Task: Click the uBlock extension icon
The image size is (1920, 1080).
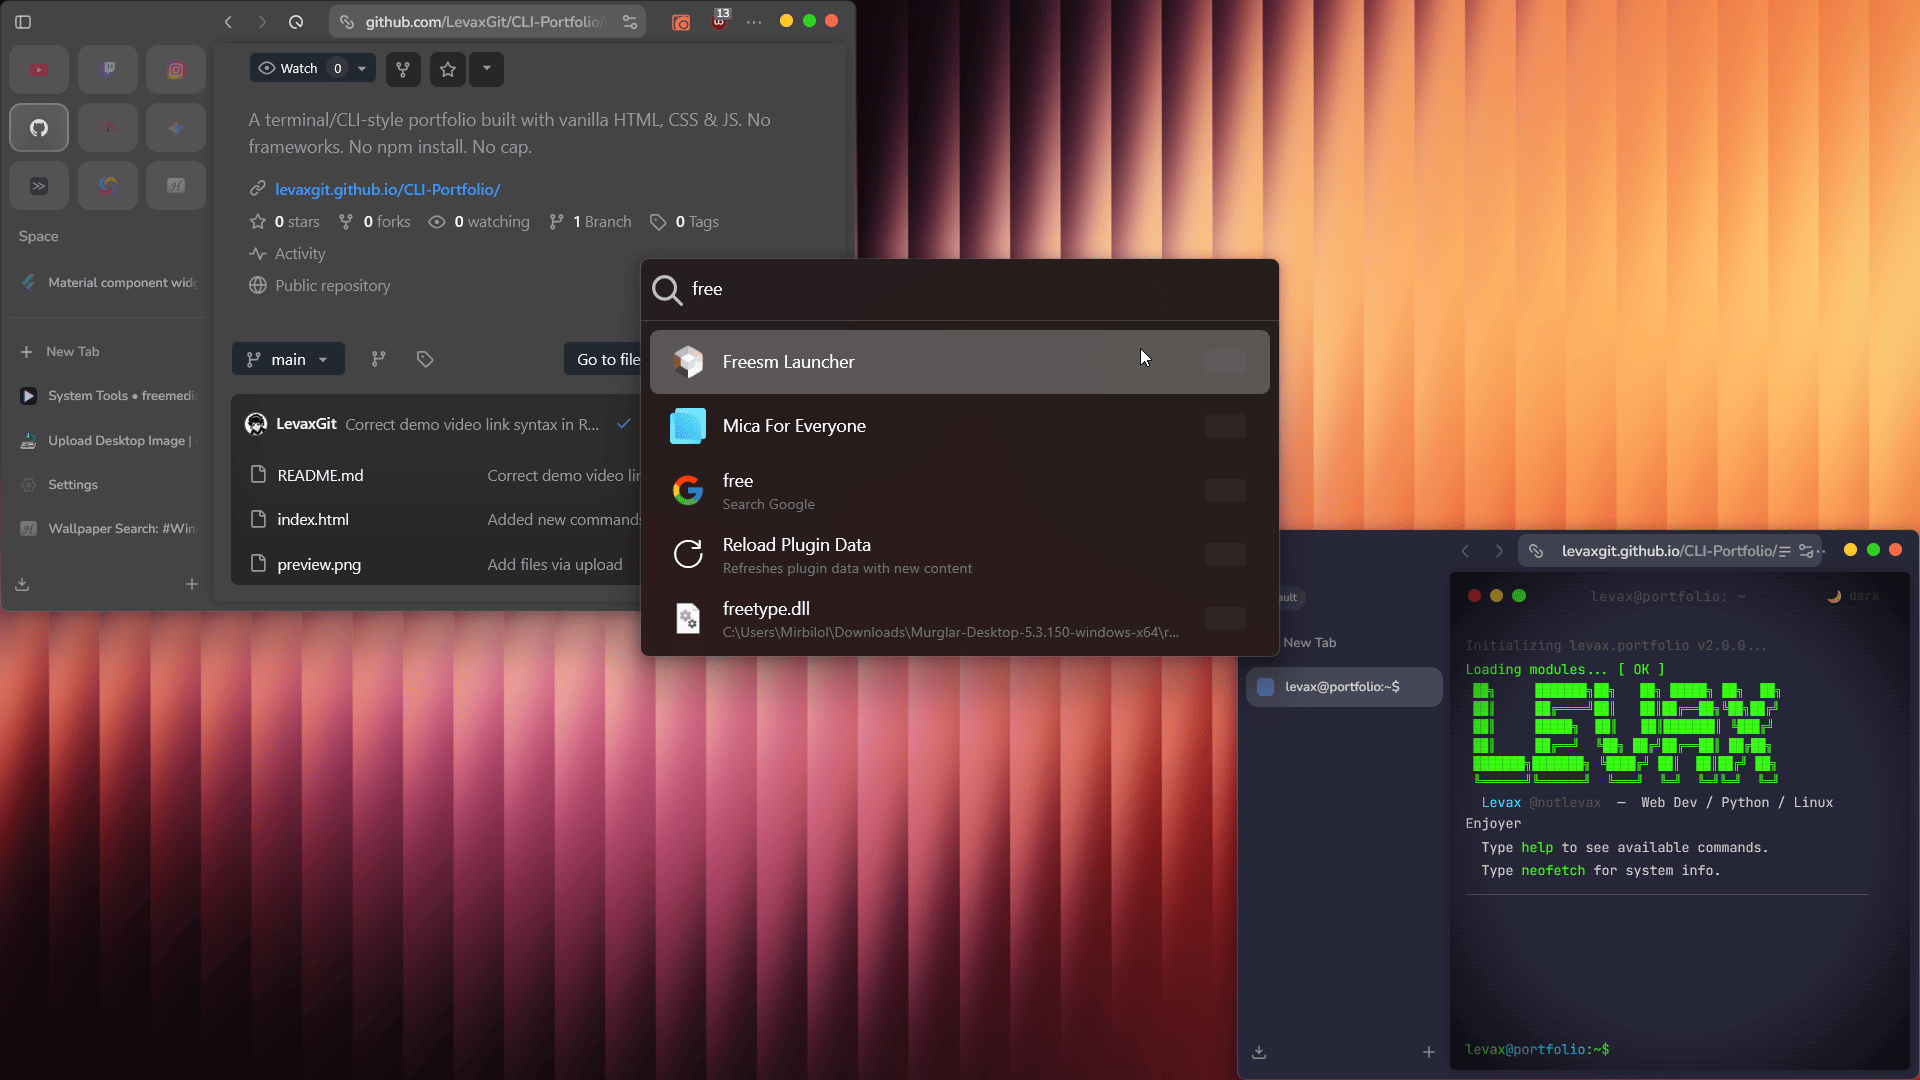Action: coord(719,22)
